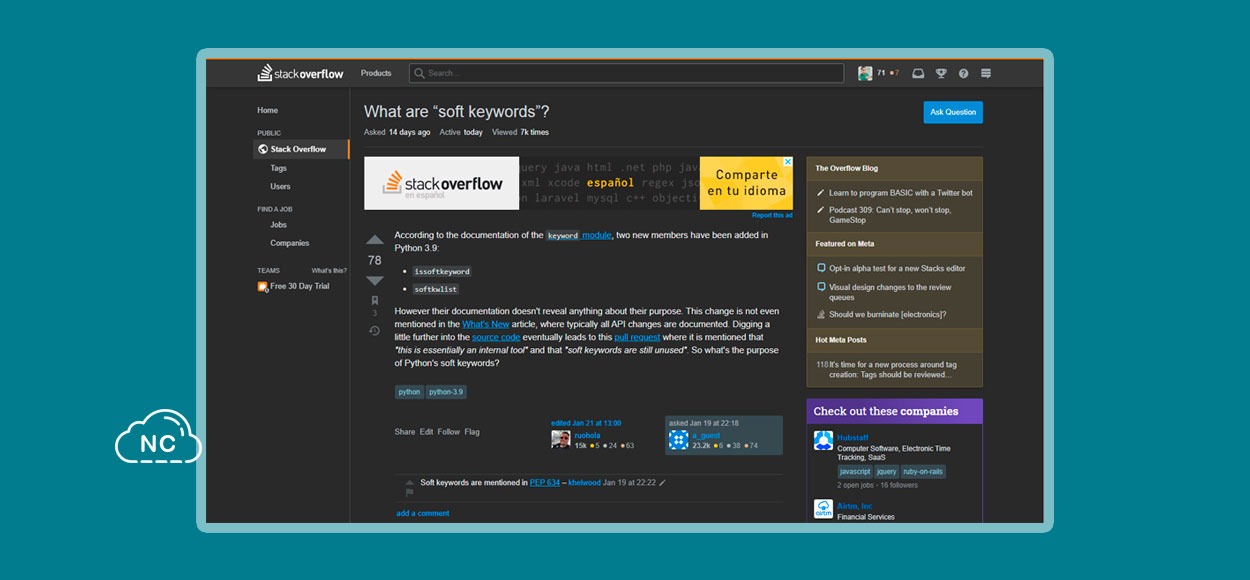The width and height of the screenshot is (1250, 580).
Task: Click a_guest's avatar icon
Action: (x=678, y=440)
